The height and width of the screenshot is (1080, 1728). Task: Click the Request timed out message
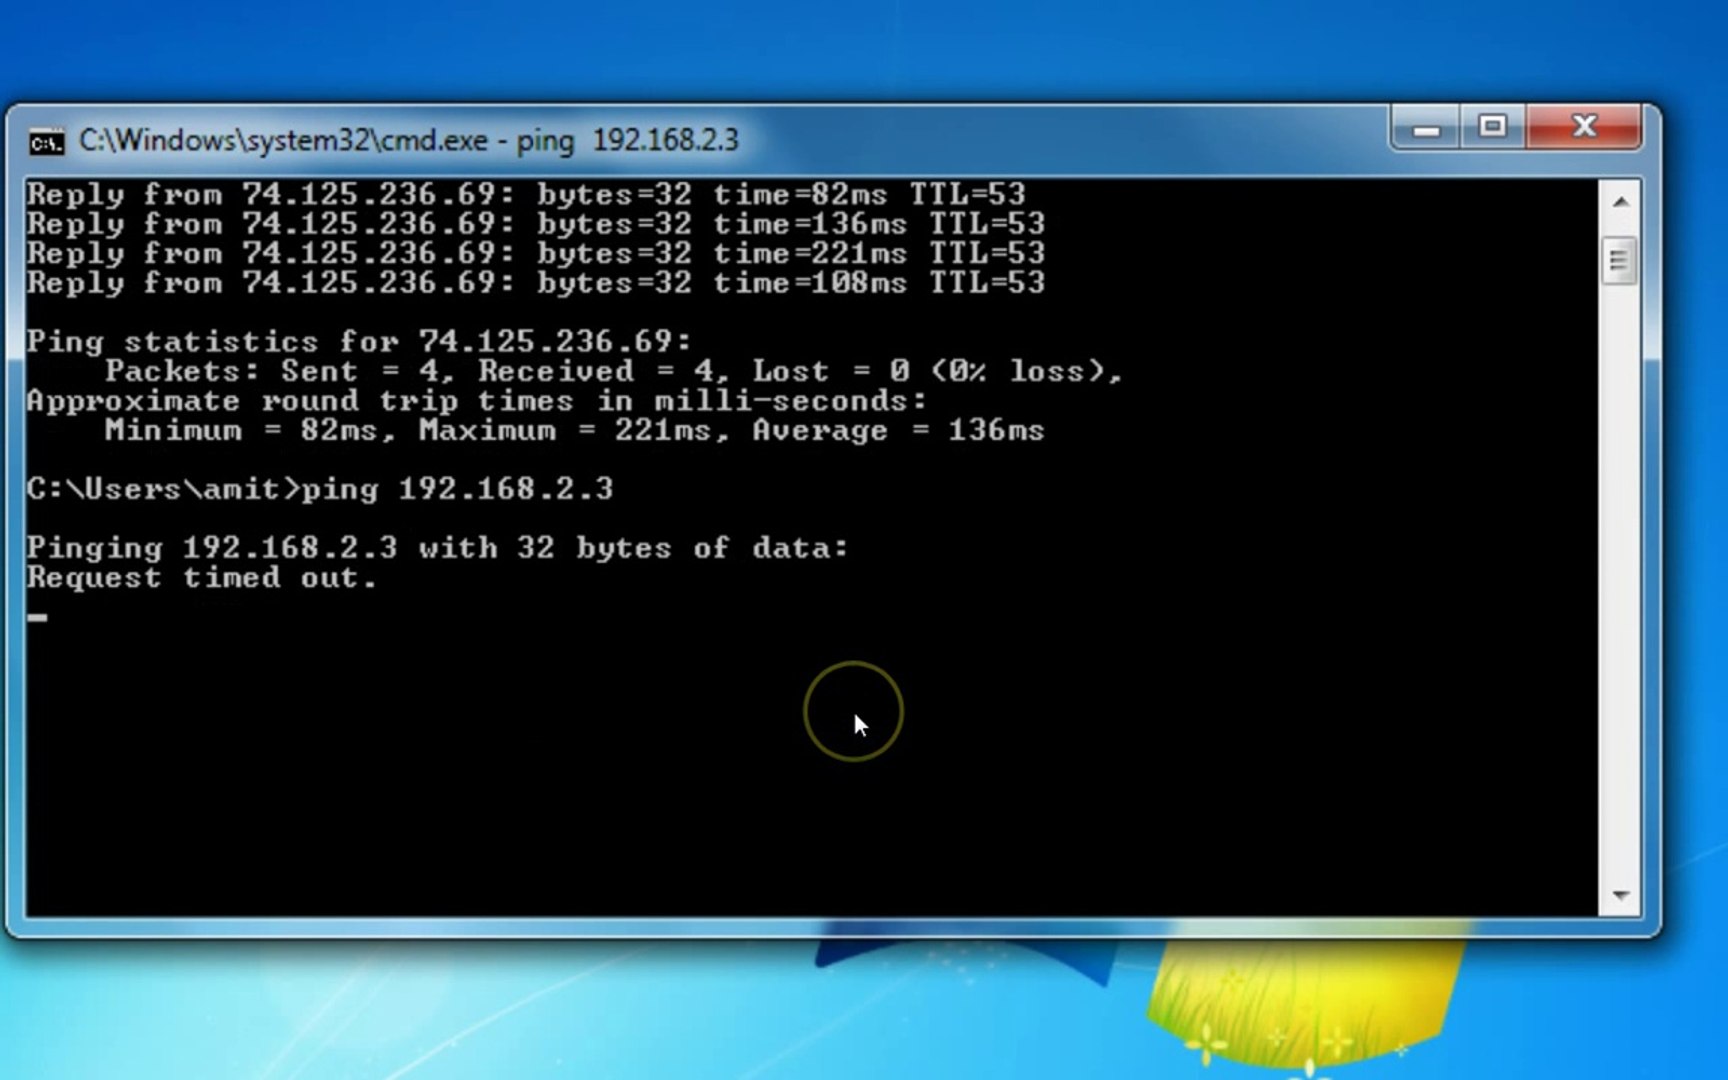(200, 577)
